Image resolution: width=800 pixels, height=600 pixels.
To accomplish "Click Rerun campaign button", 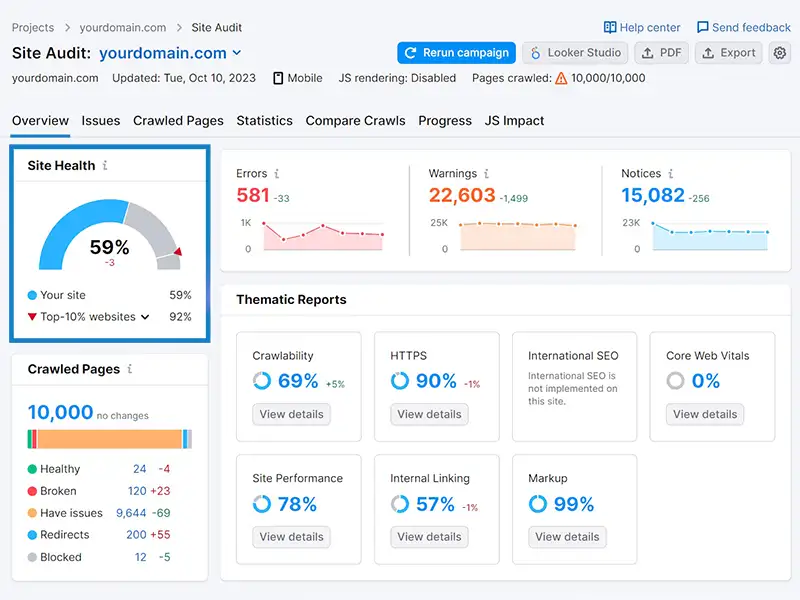I will (456, 53).
